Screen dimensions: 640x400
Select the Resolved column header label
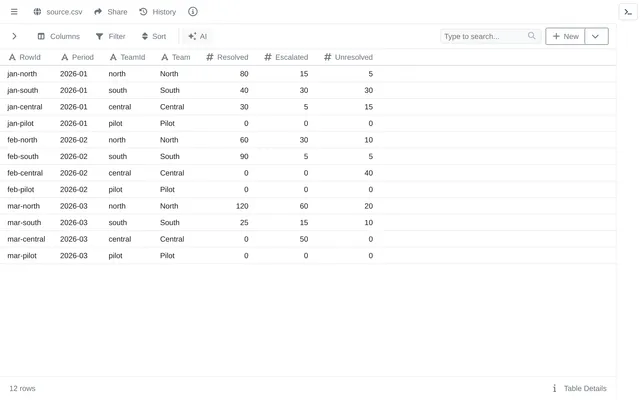click(233, 57)
